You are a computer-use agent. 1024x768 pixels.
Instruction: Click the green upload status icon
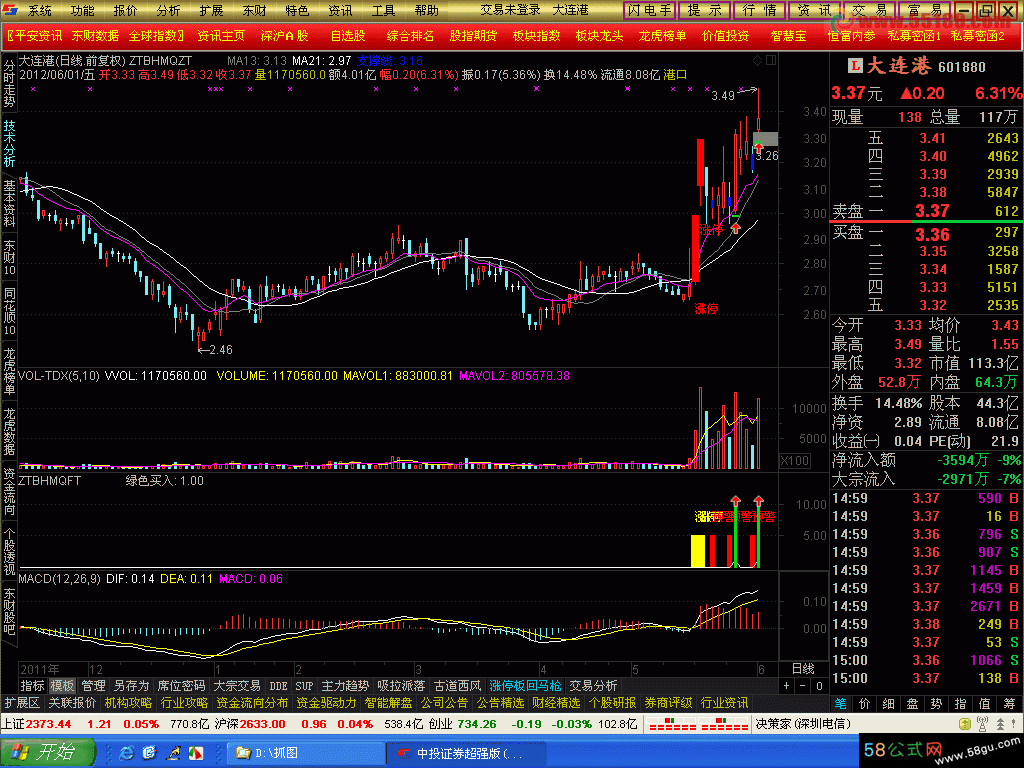click(965, 724)
